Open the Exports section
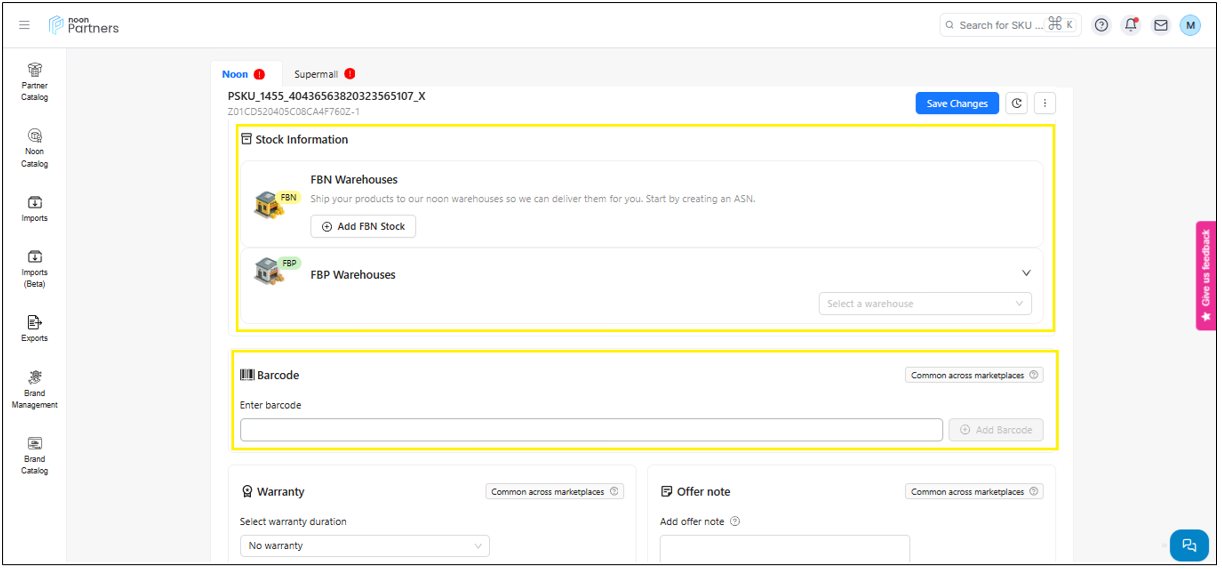Image resolution: width=1222 pixels, height=569 pixels. (x=35, y=327)
